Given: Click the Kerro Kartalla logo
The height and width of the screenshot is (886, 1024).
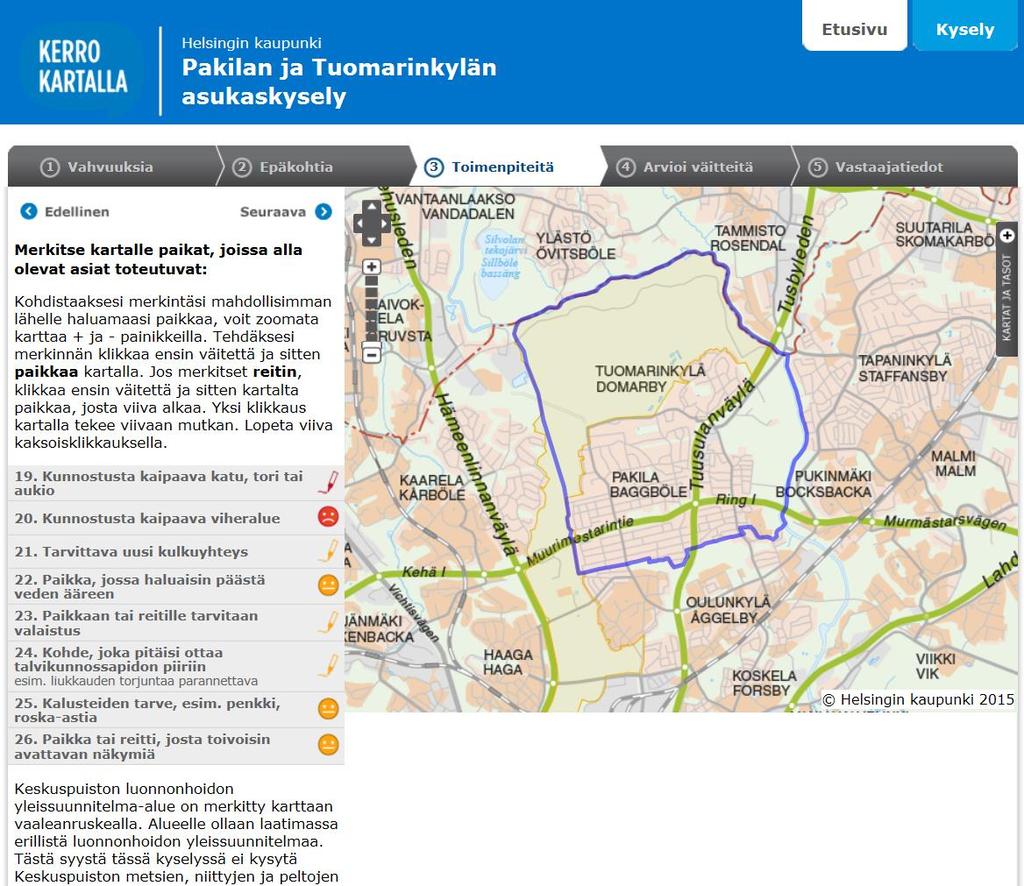Looking at the screenshot, I should [x=83, y=67].
